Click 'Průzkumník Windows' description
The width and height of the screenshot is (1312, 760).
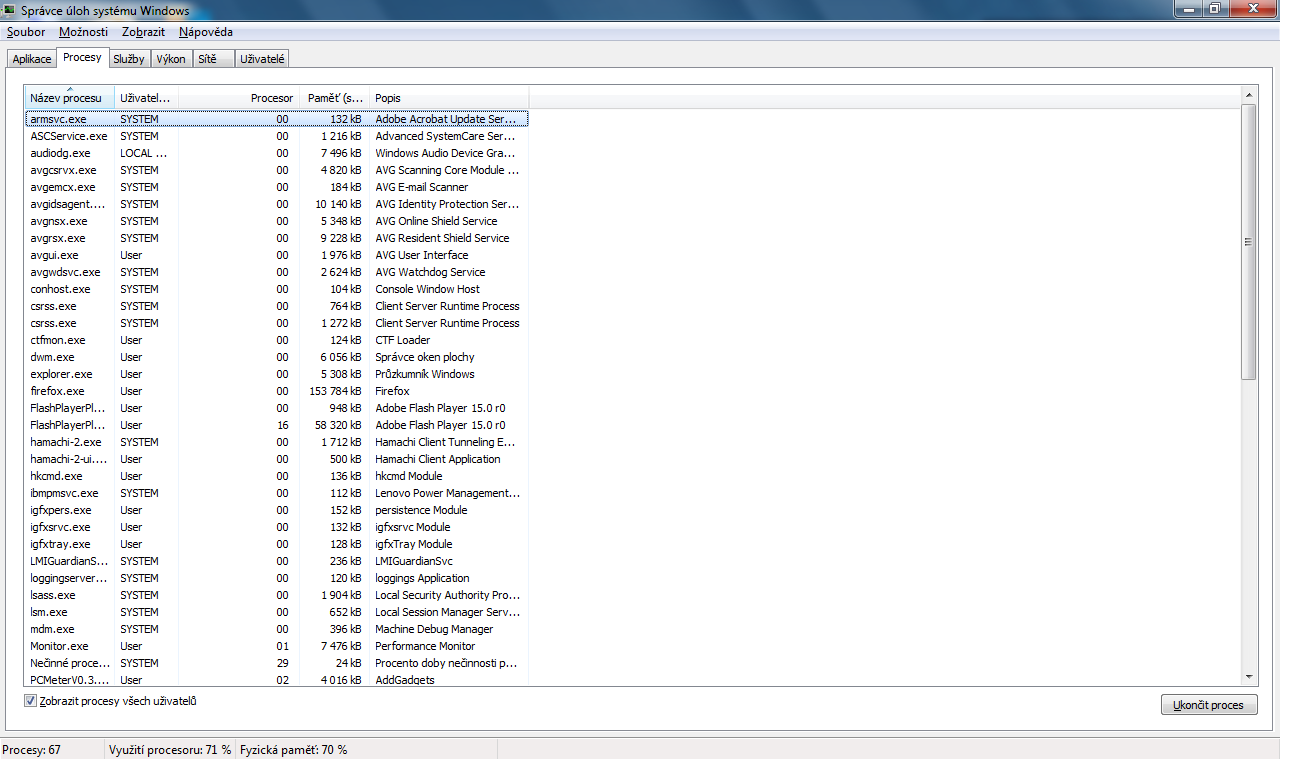tap(425, 374)
